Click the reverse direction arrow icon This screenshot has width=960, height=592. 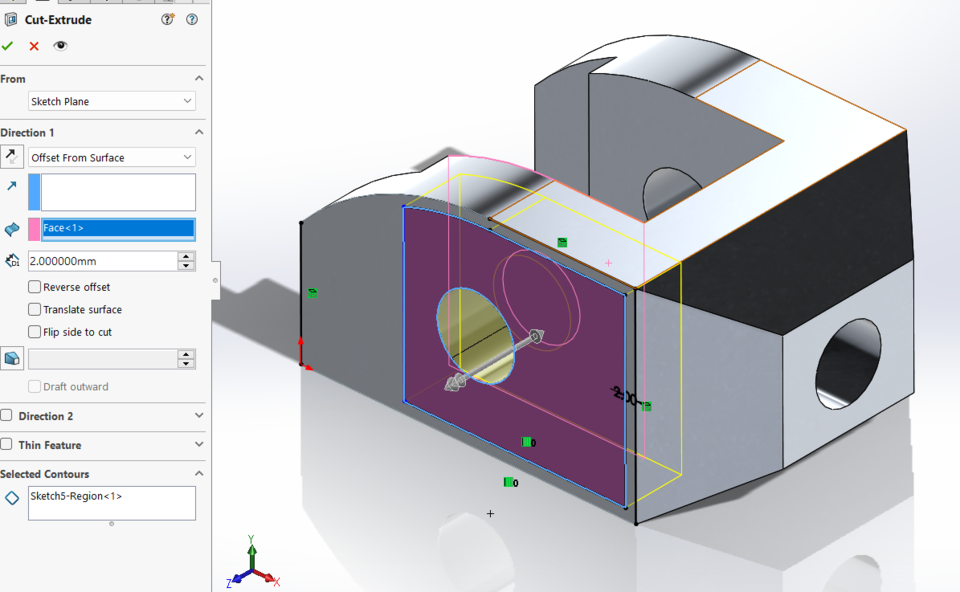[11, 156]
